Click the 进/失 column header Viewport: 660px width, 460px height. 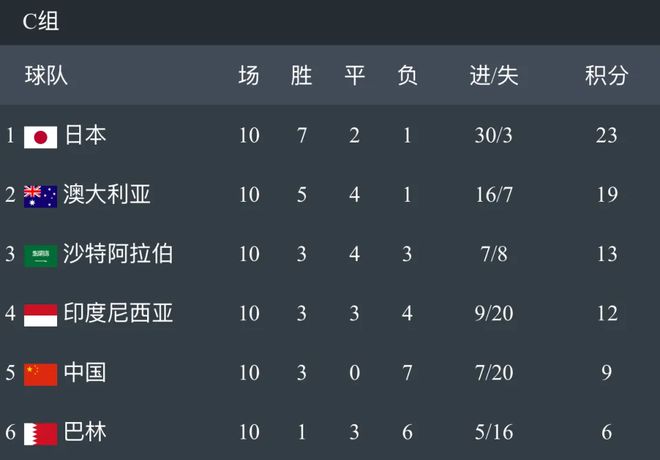pos(494,76)
